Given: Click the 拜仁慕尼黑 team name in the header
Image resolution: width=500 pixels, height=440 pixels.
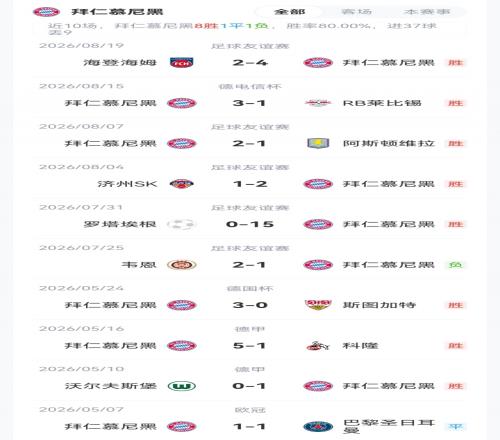Looking at the screenshot, I should coord(117,12).
